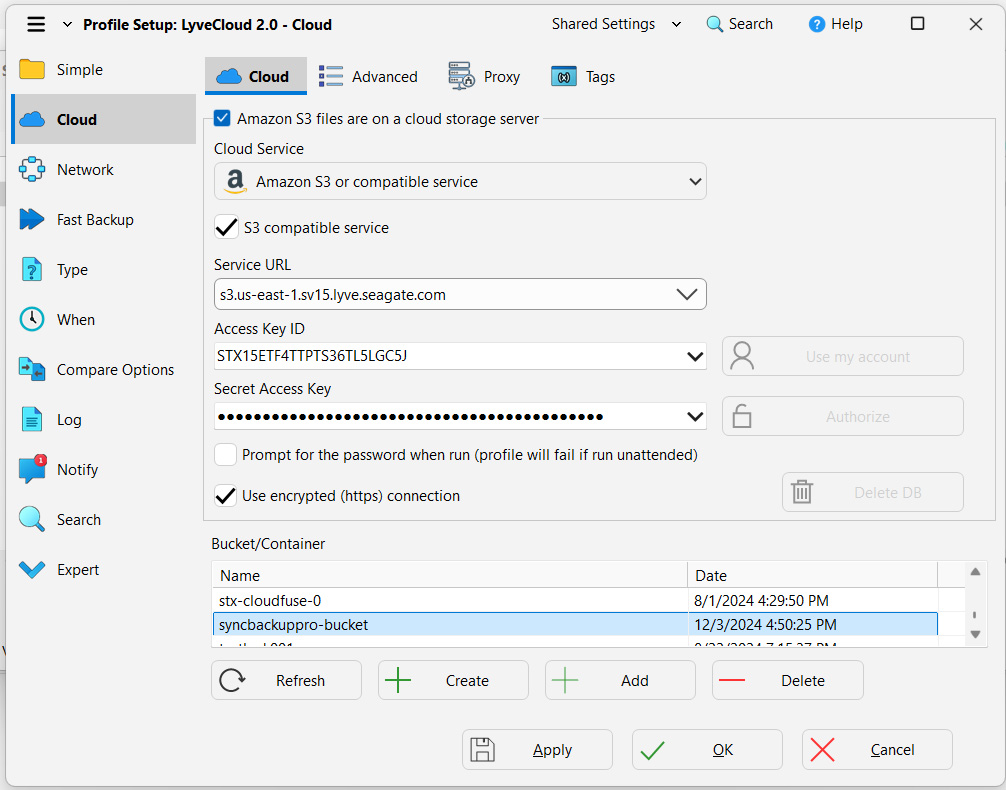Image resolution: width=1006 pixels, height=790 pixels.
Task: Click the blue cloud icon on Cloud tab
Action: (x=229, y=76)
